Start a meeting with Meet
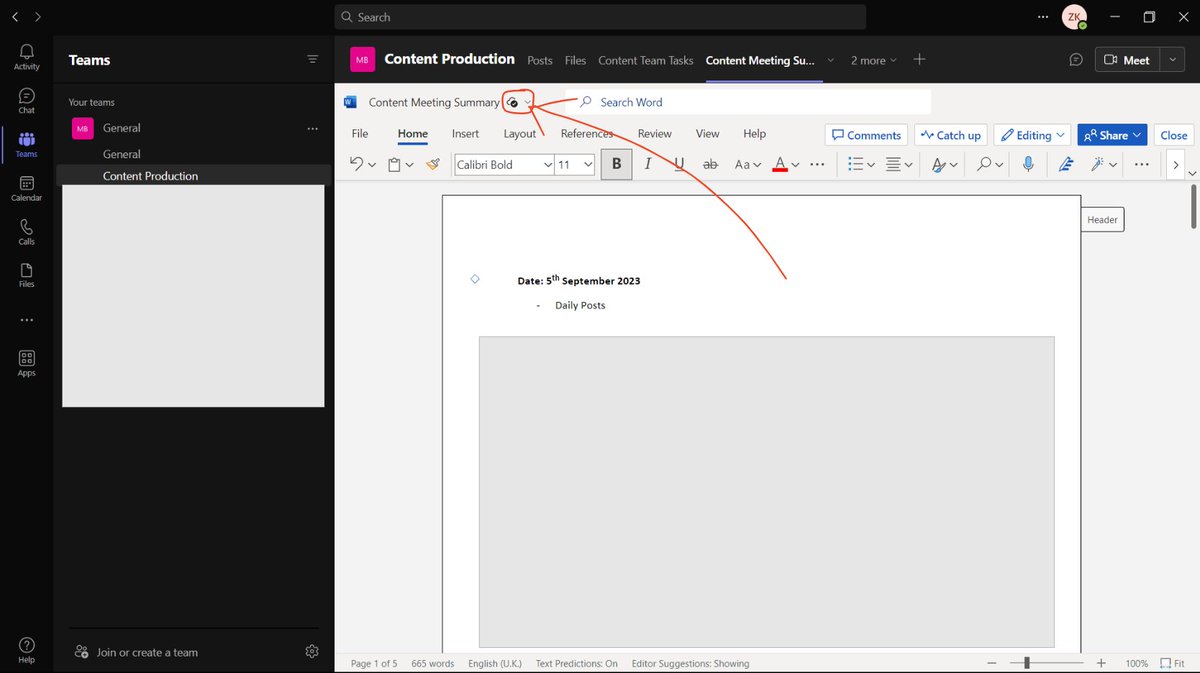 click(1128, 60)
